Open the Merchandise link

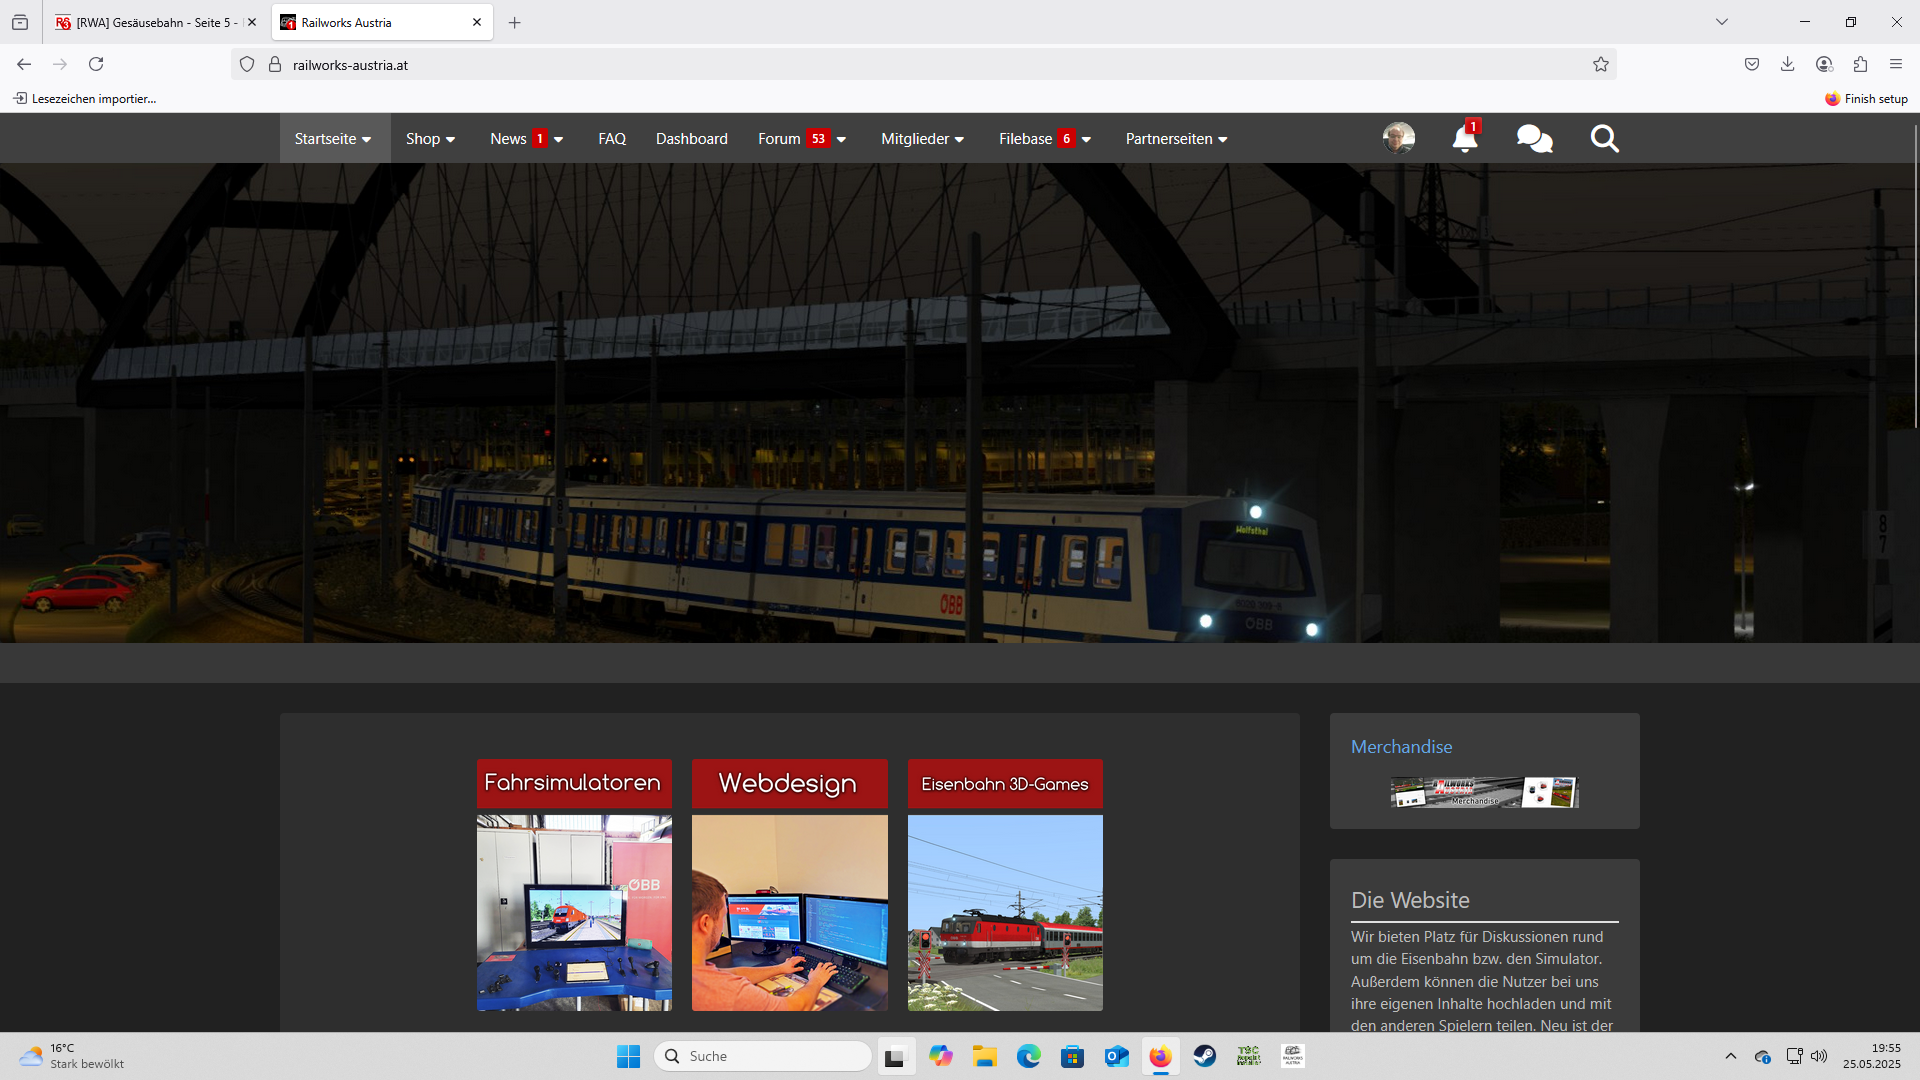(1401, 747)
